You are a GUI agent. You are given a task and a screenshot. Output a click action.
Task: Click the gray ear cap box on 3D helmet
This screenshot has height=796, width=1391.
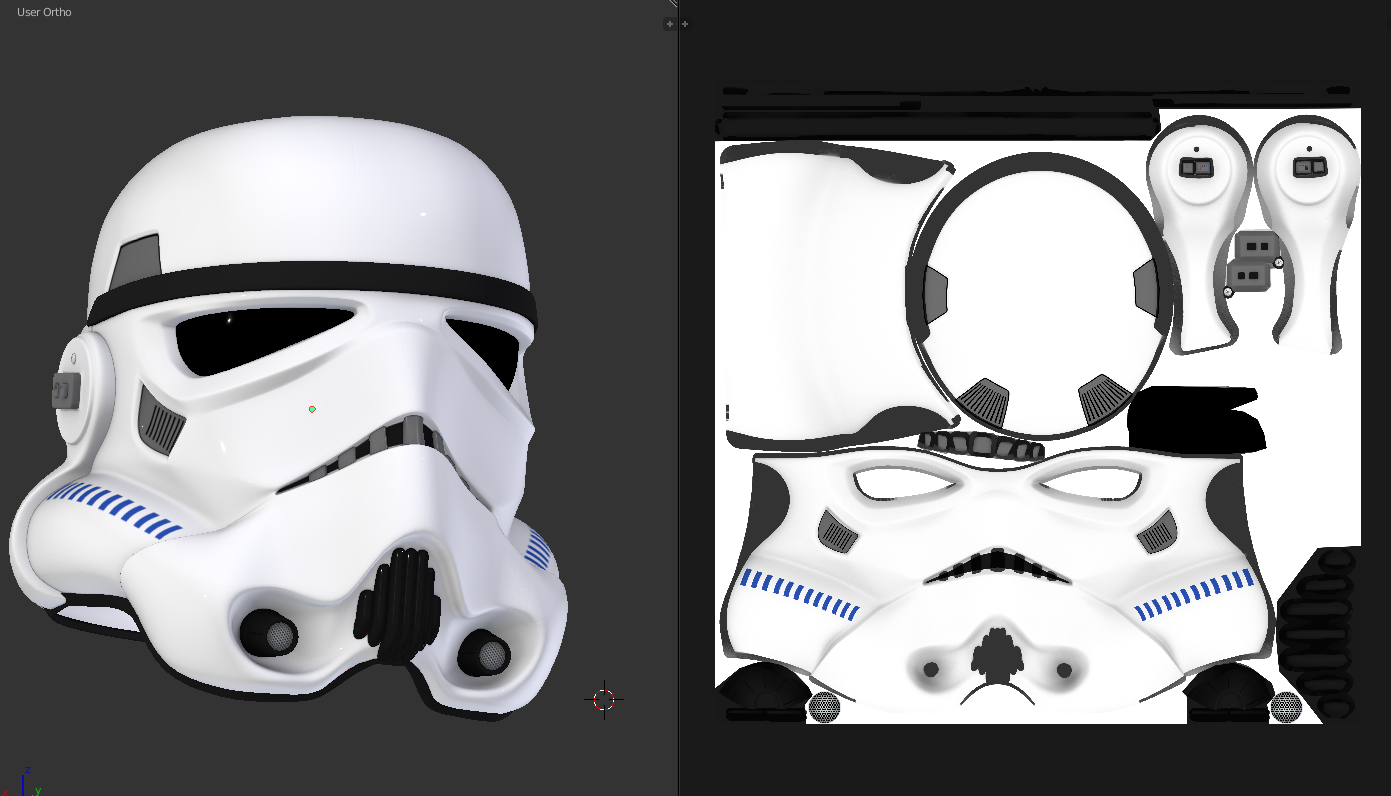pos(65,390)
